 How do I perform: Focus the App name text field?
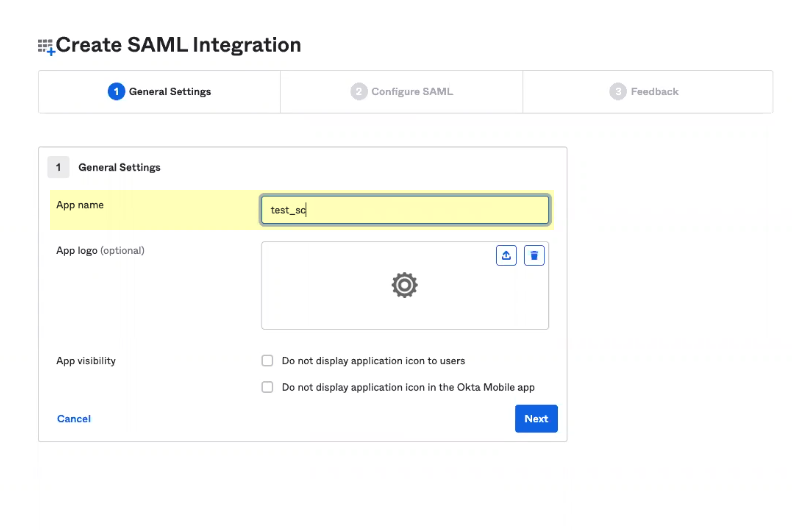[404, 210]
